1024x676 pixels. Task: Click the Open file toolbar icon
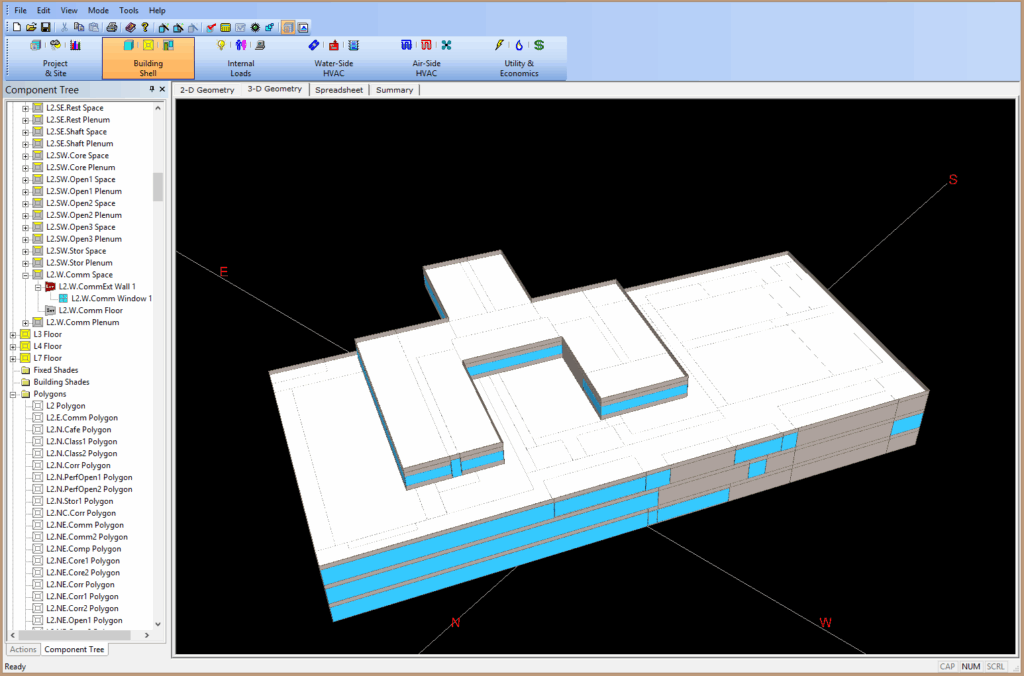click(31, 27)
